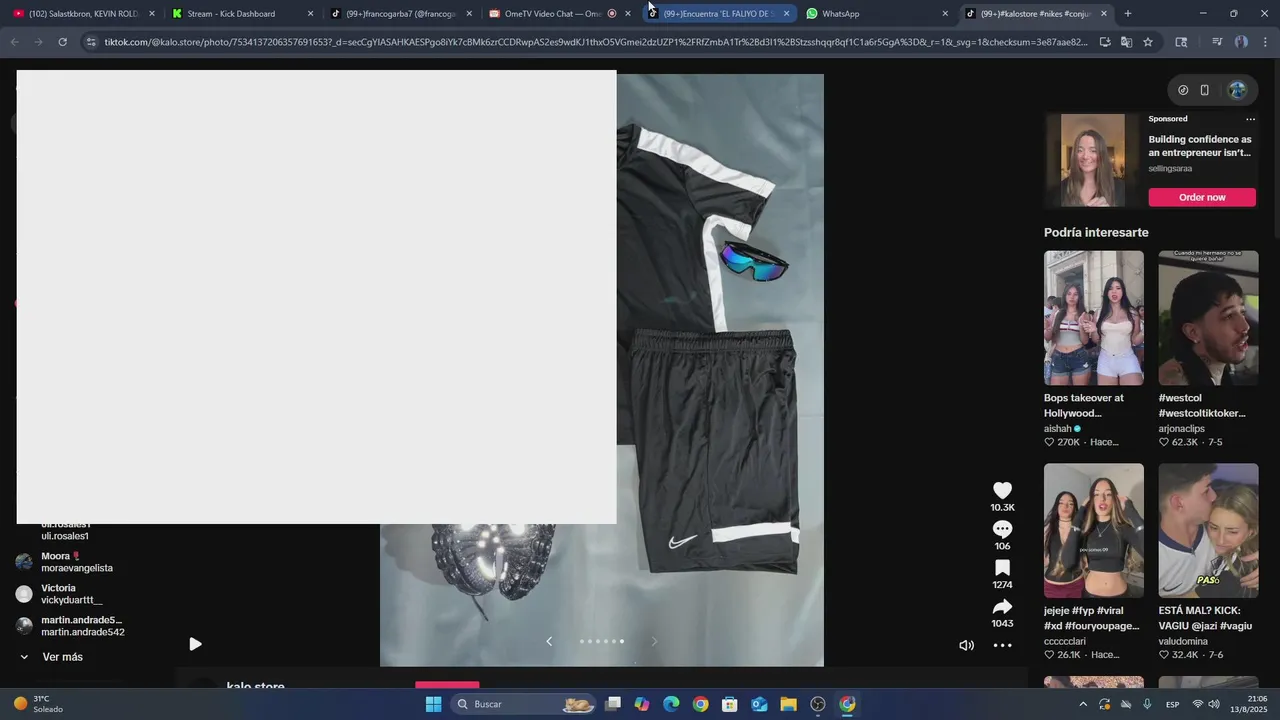Viewport: 1280px width, 720px height.
Task: Open the Microsoft Store taskbar icon
Action: (730, 704)
